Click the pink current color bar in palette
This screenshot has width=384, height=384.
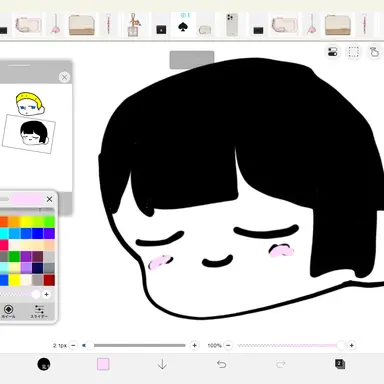click(x=27, y=199)
